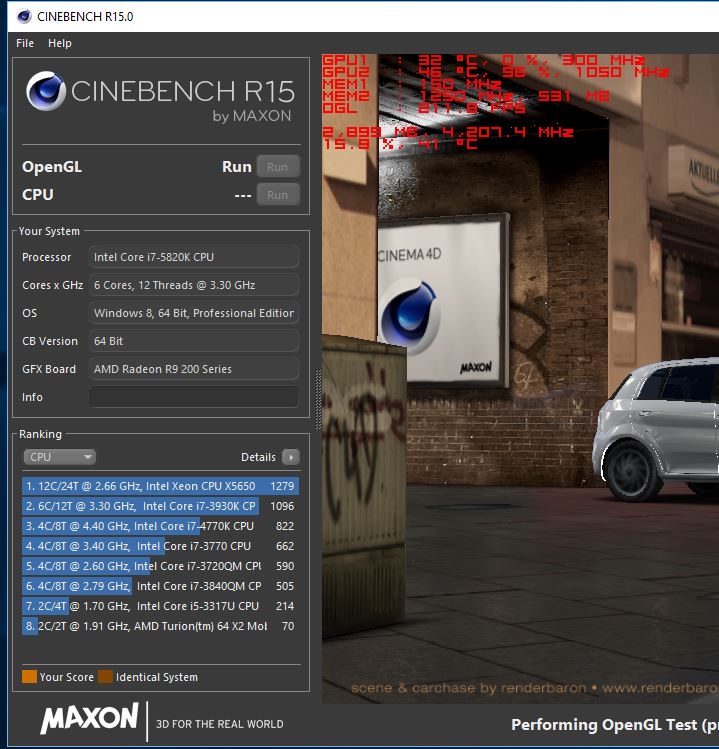719x749 pixels.
Task: Click the GFX Board AMD Radeon field
Action: coord(194,369)
